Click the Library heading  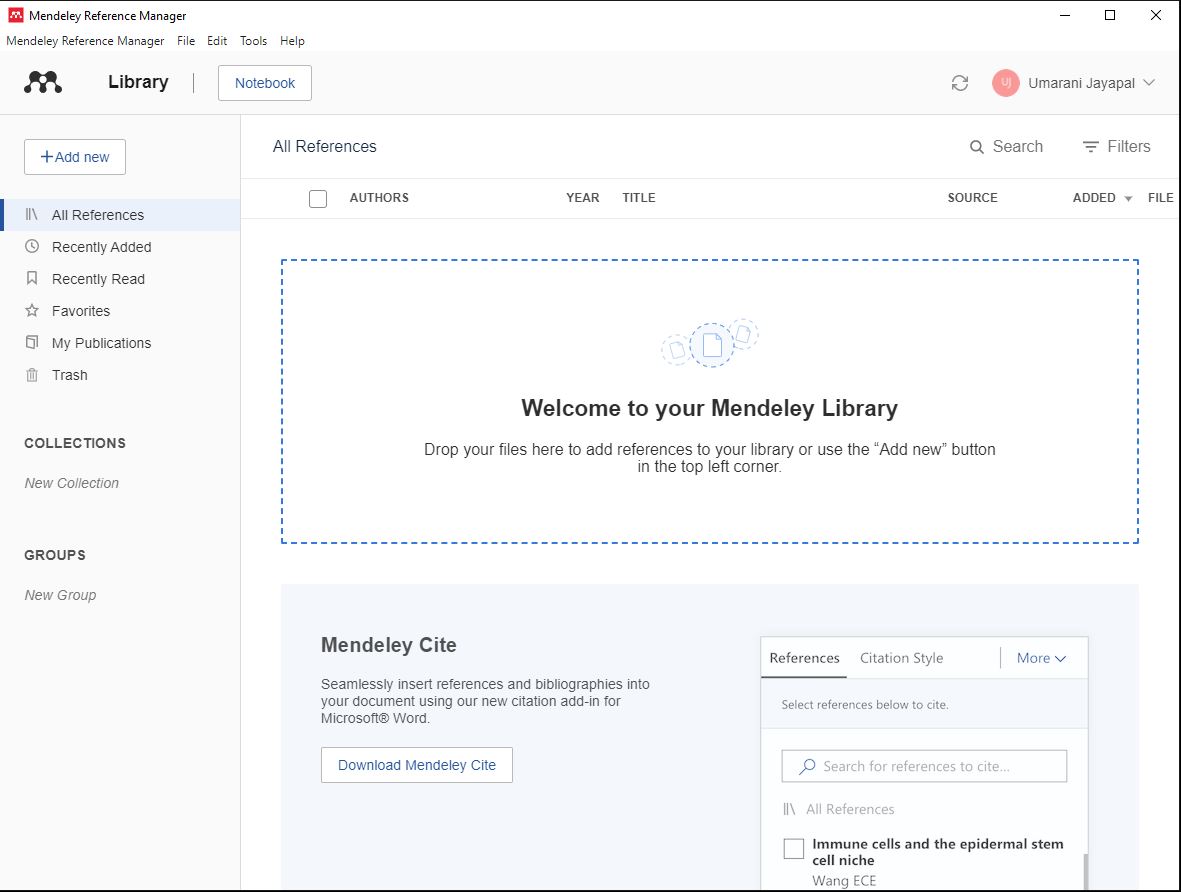tap(138, 82)
